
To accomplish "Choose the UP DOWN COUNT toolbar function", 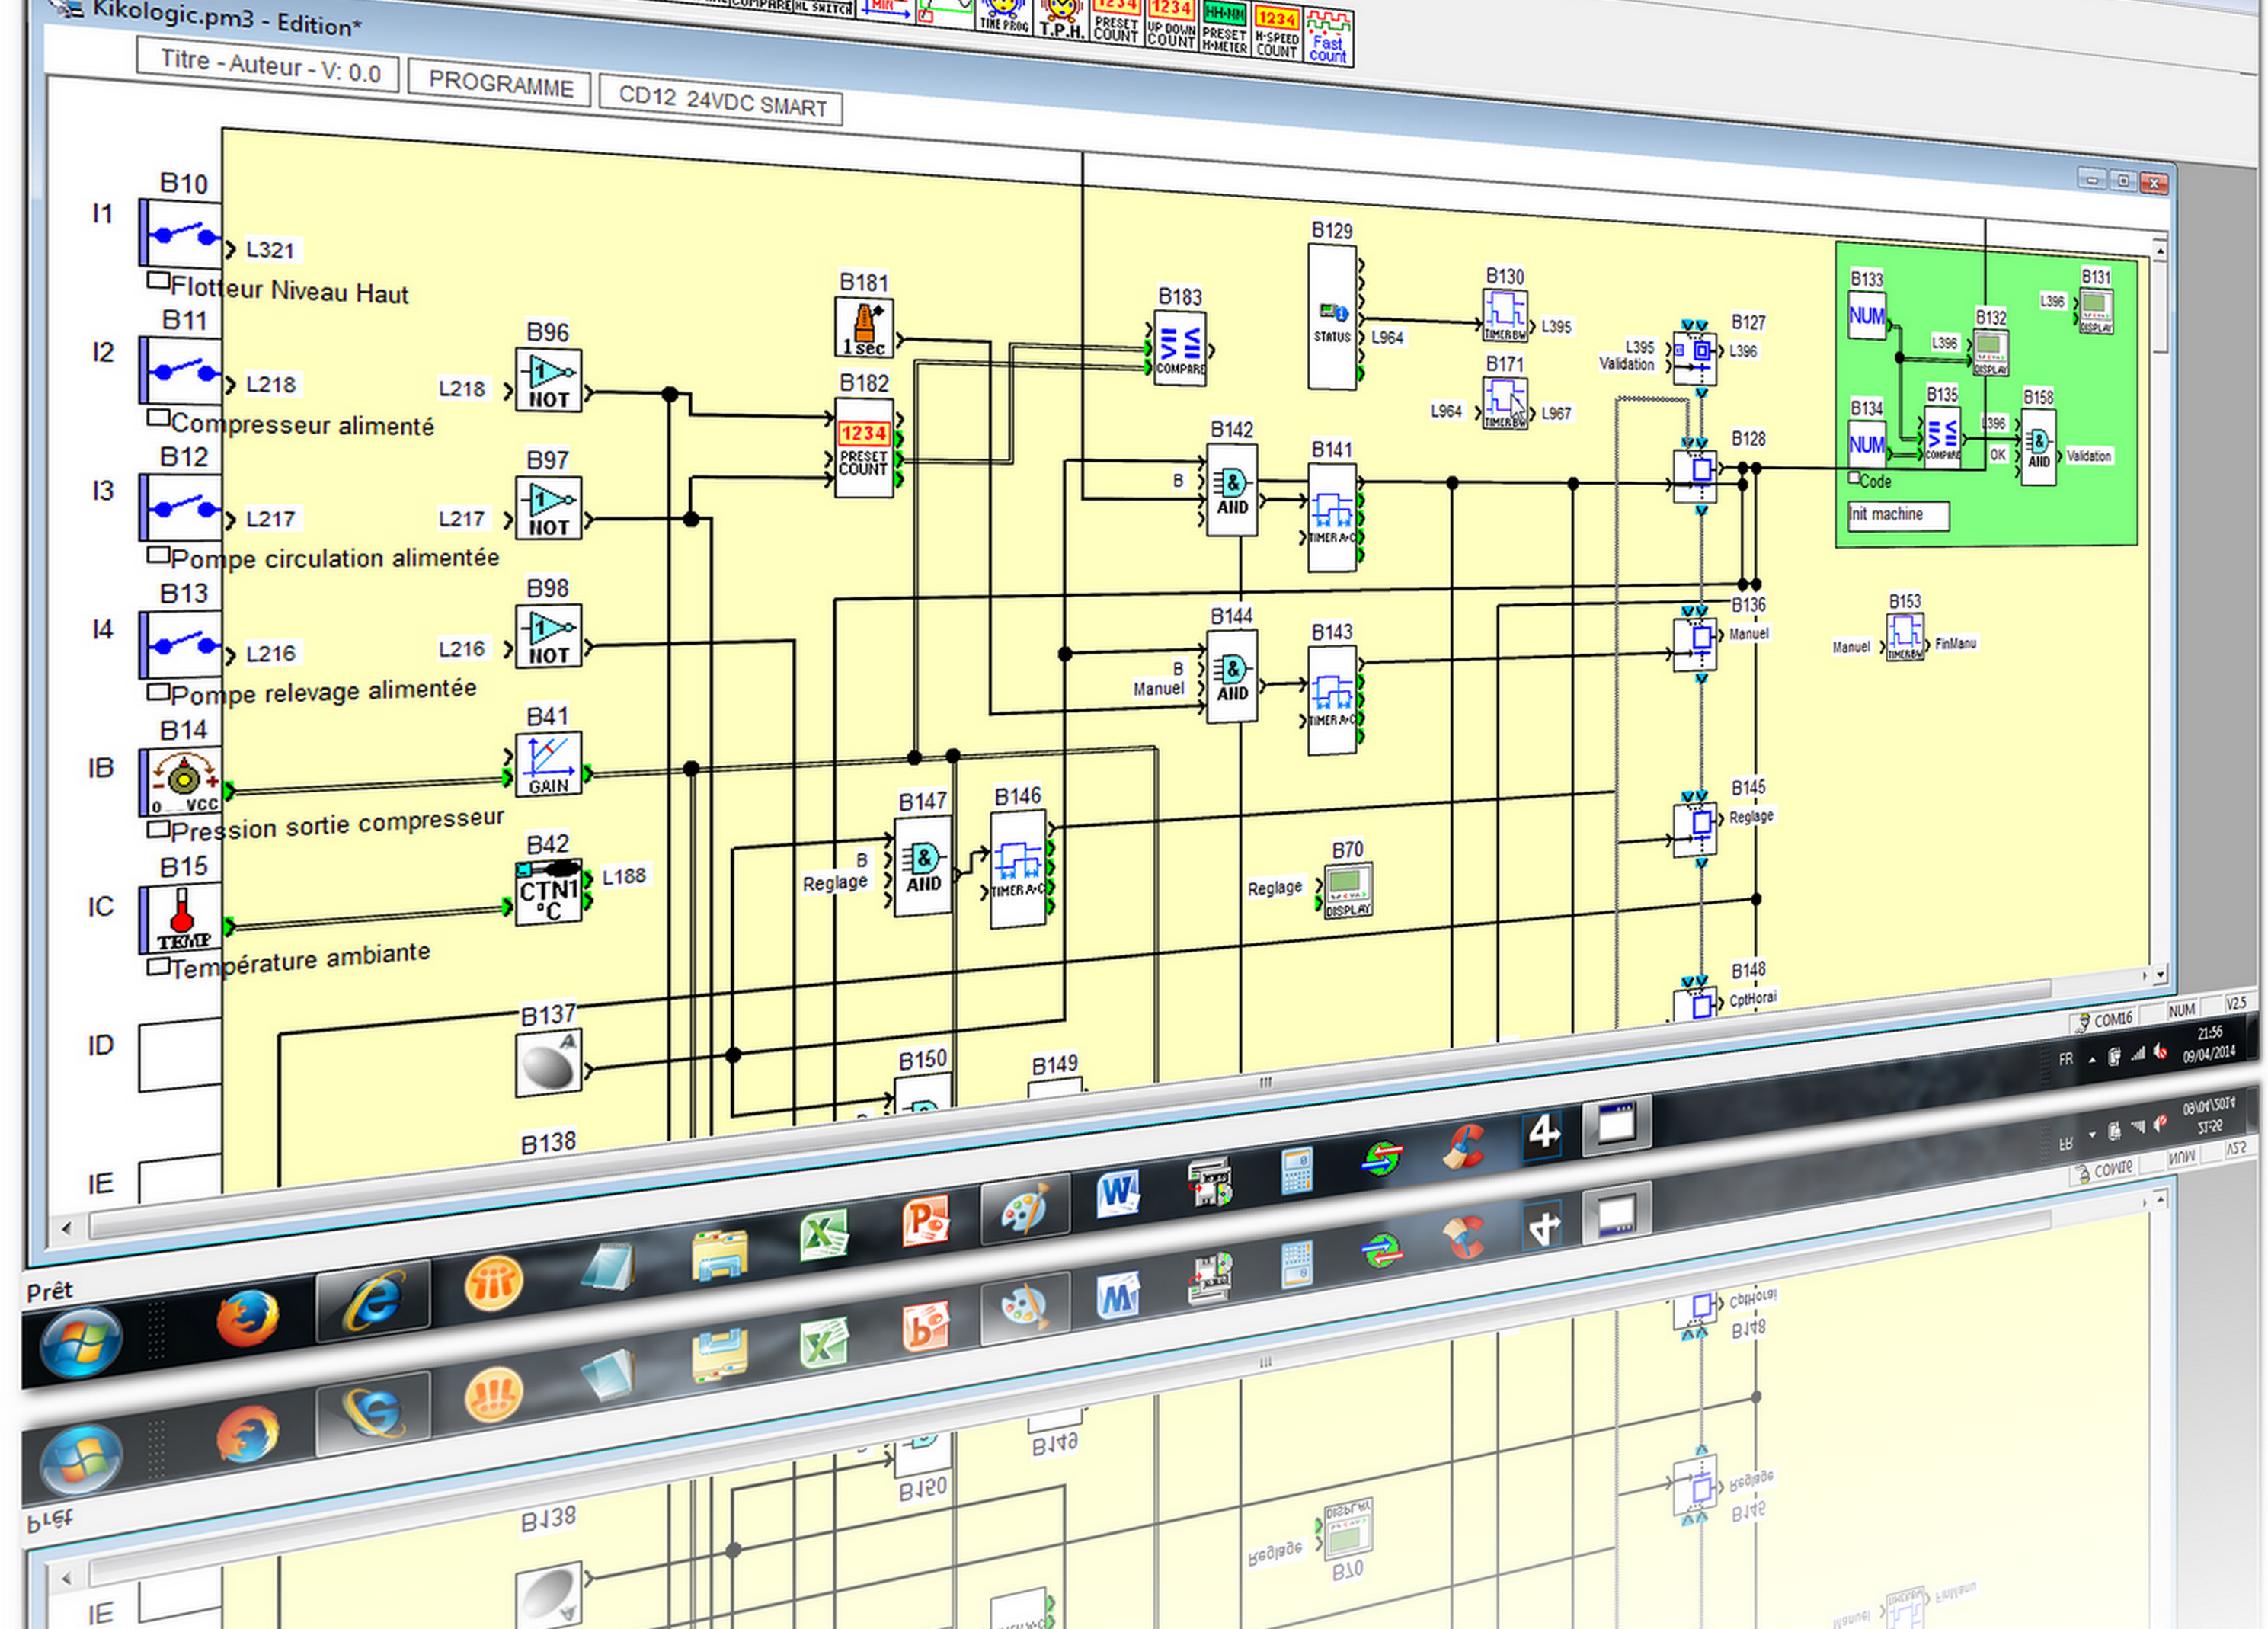I will [x=1171, y=25].
